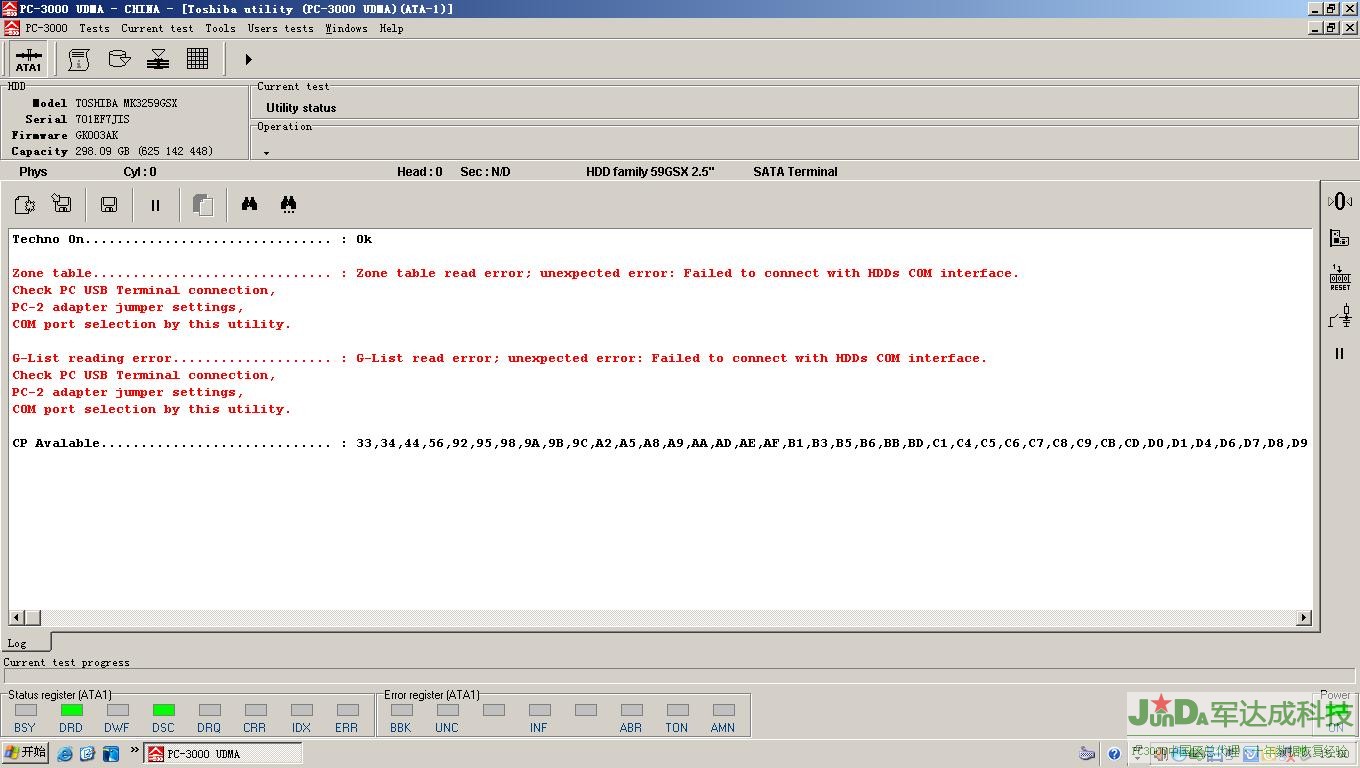Viewport: 1360px width, 768px height.
Task: Open the Tests menu
Action: pyautogui.click(x=94, y=28)
